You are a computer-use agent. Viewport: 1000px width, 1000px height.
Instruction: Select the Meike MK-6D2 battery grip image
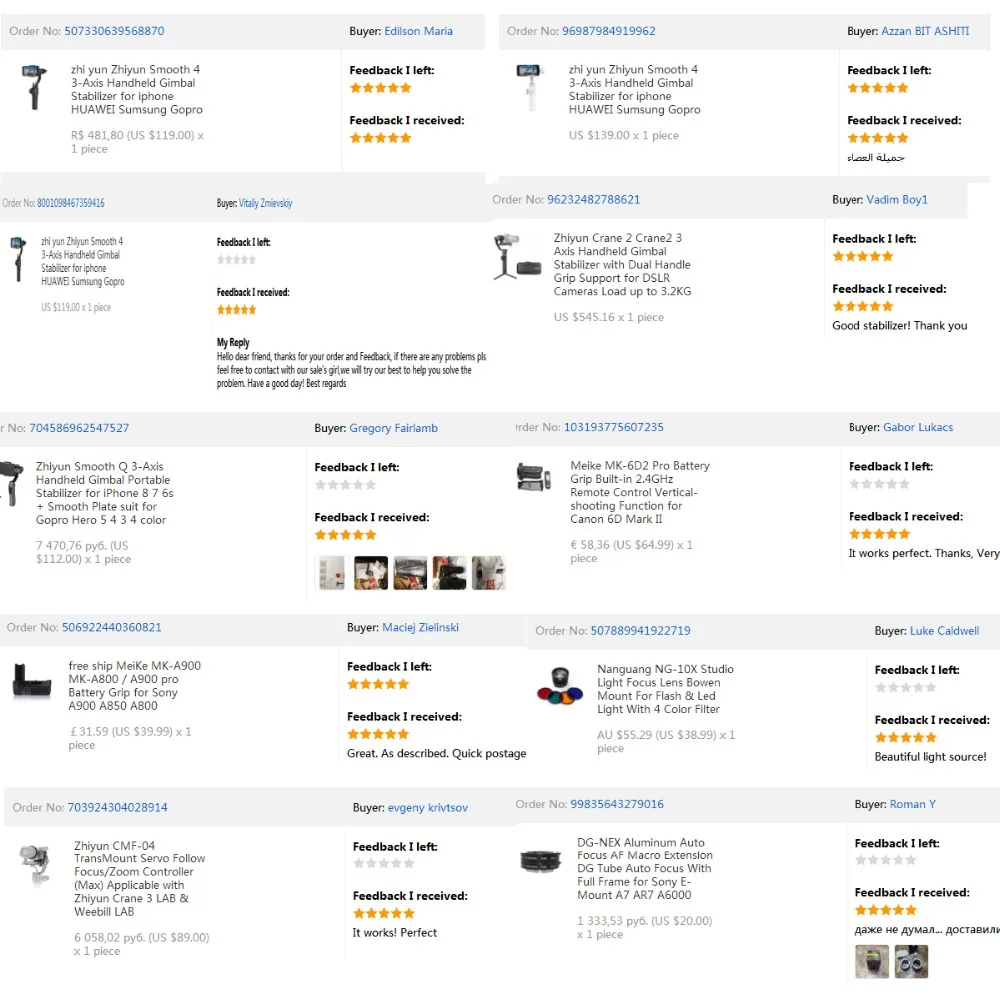pos(533,477)
